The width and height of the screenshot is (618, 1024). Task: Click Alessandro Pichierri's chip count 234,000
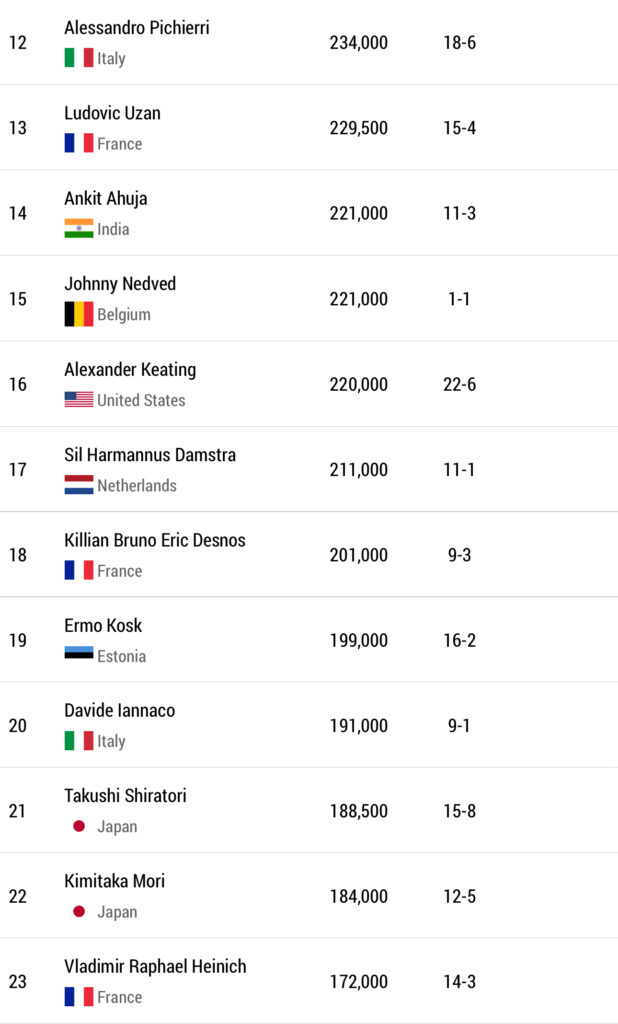tap(358, 43)
